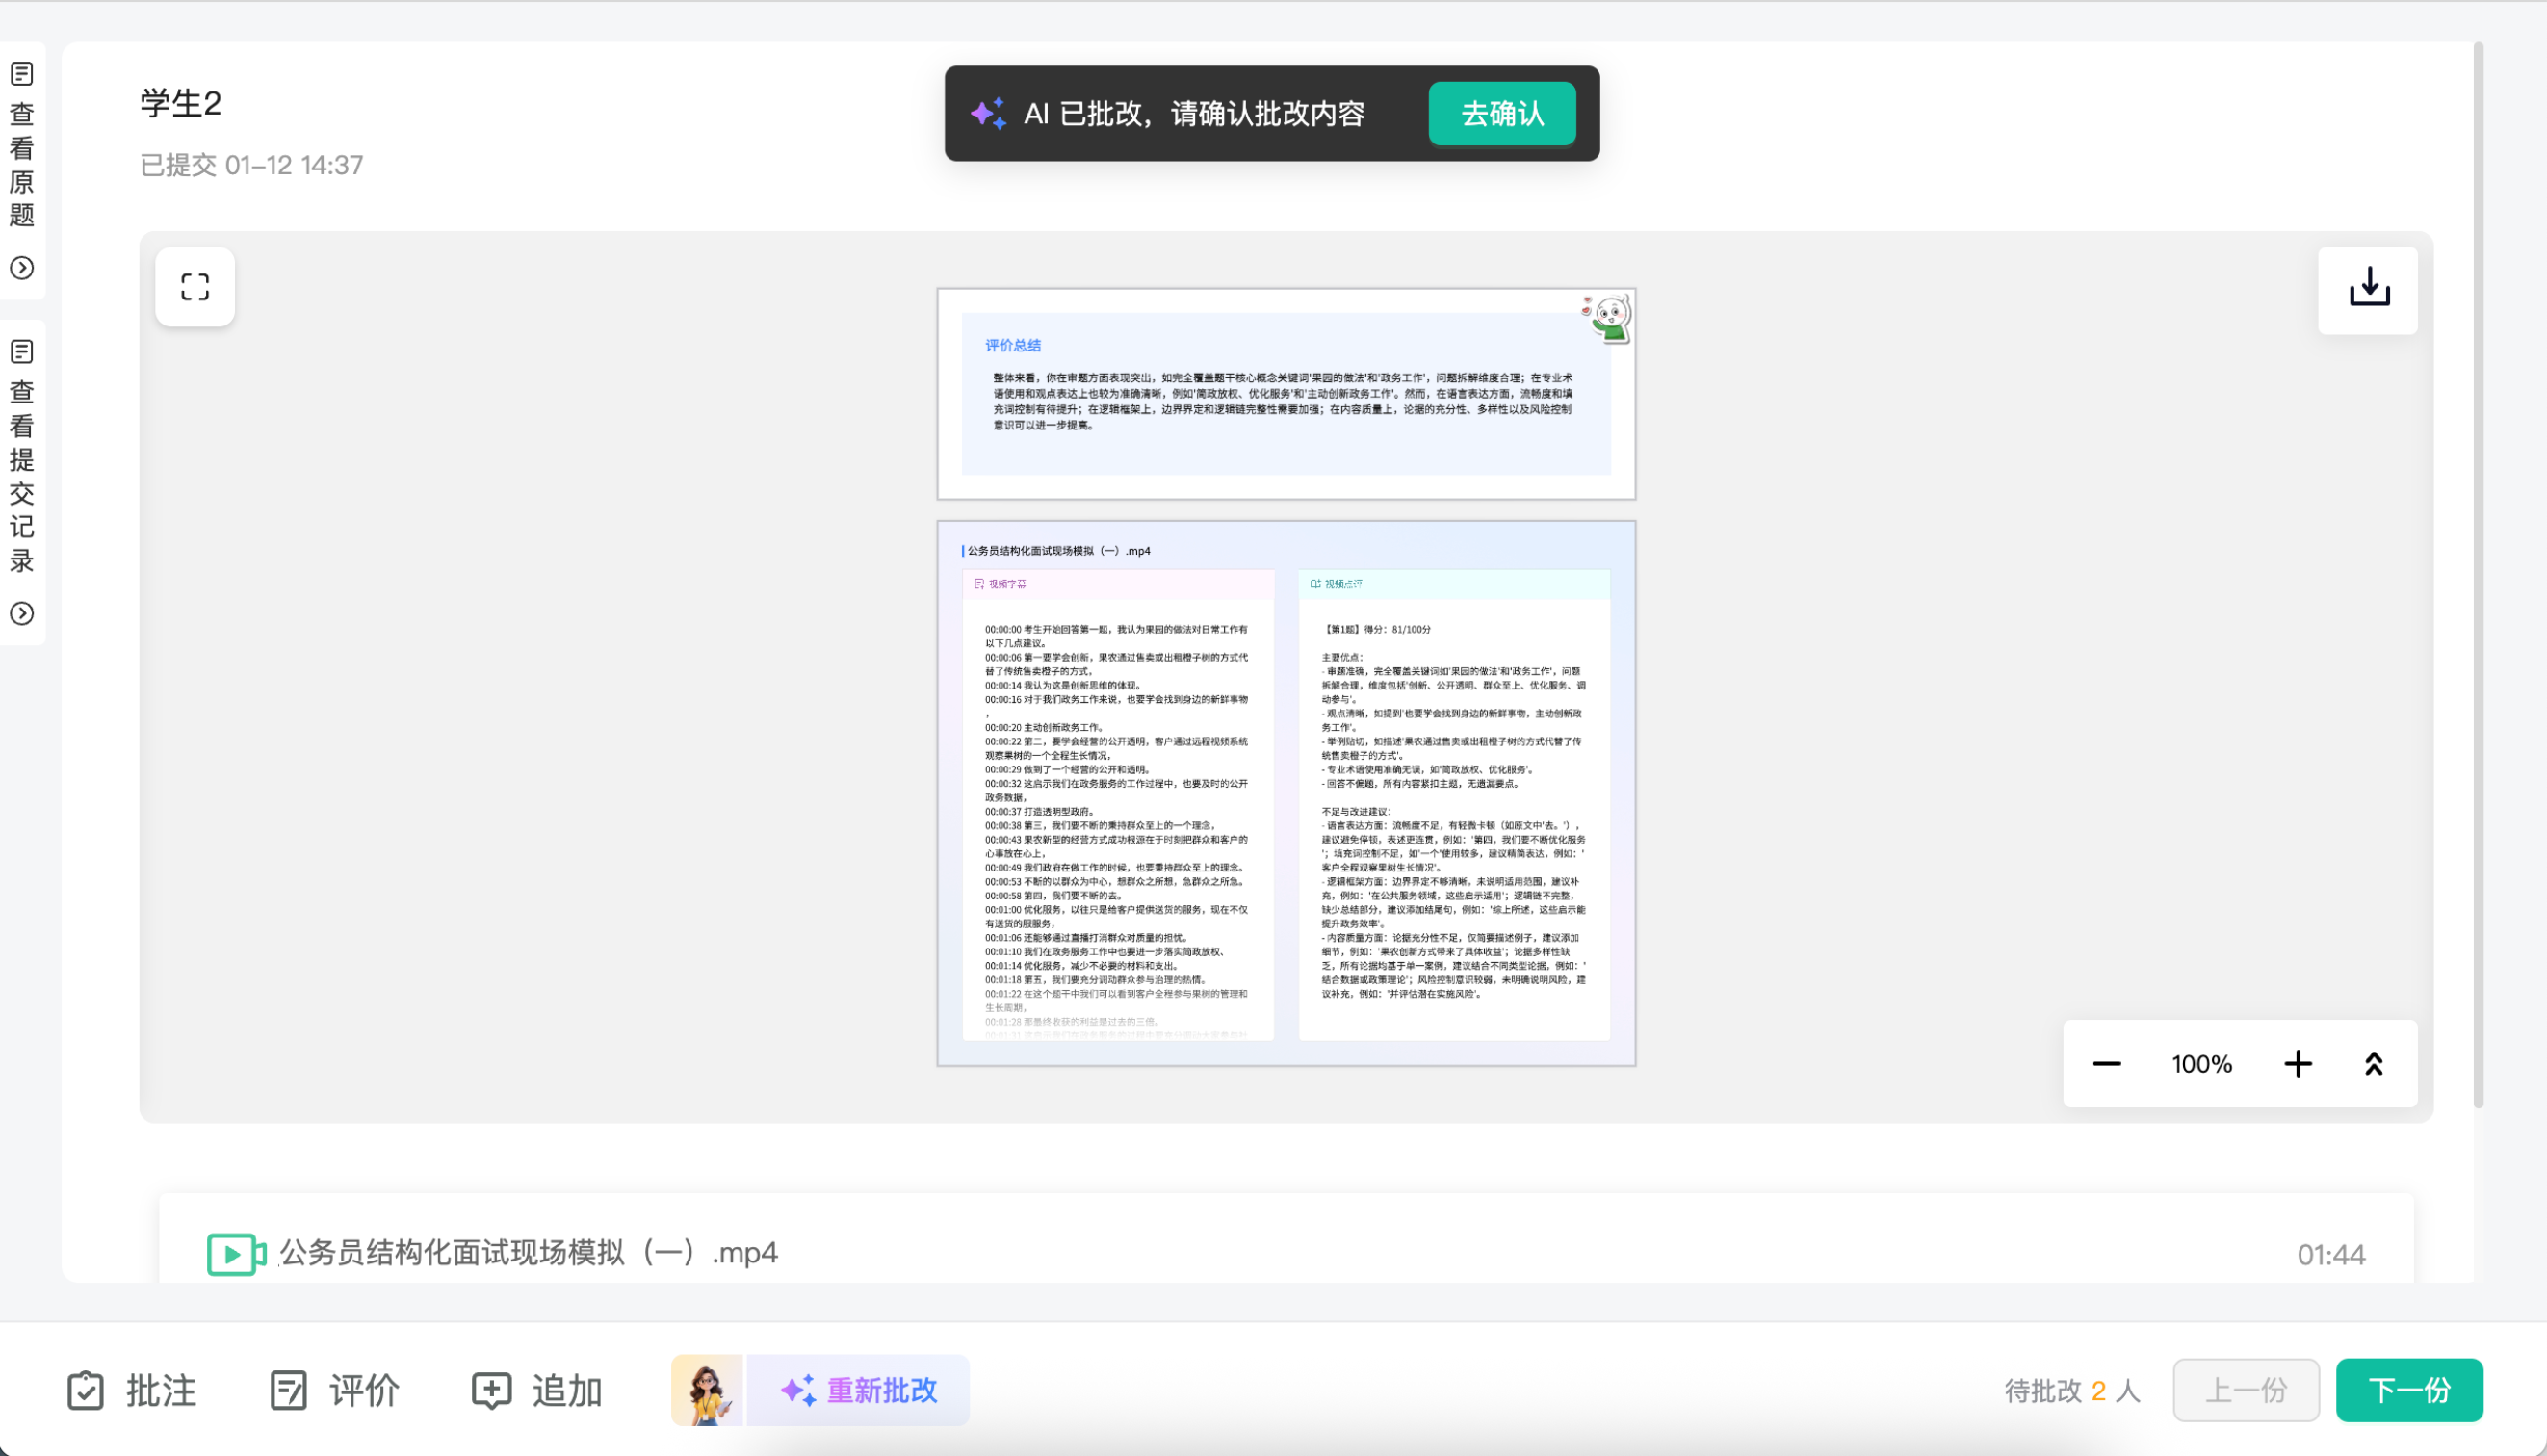Click 重新批改 to regrade with AI
2547x1456 pixels.
[859, 1391]
